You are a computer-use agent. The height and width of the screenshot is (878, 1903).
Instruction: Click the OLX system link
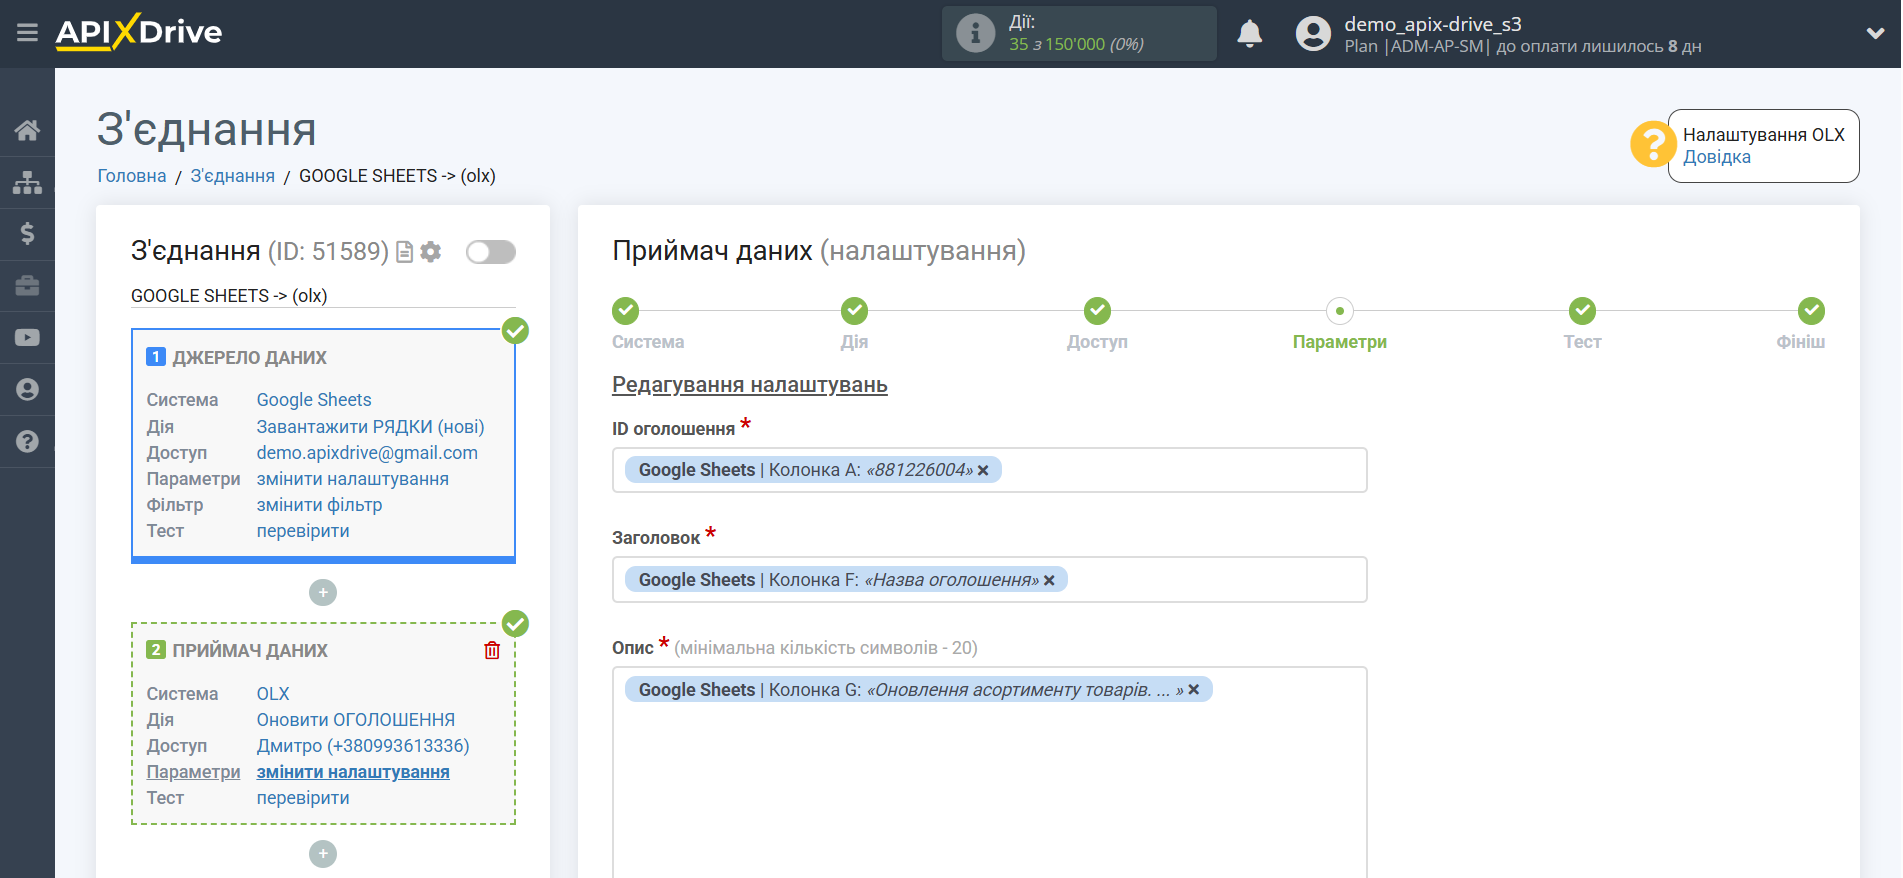pyautogui.click(x=273, y=694)
